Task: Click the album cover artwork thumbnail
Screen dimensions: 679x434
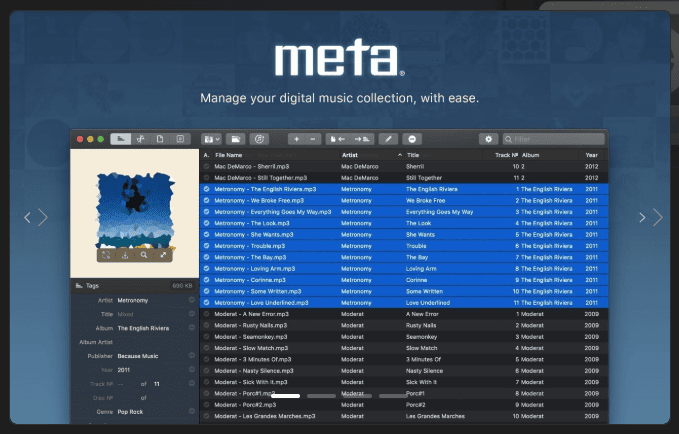Action: pyautogui.click(x=135, y=211)
